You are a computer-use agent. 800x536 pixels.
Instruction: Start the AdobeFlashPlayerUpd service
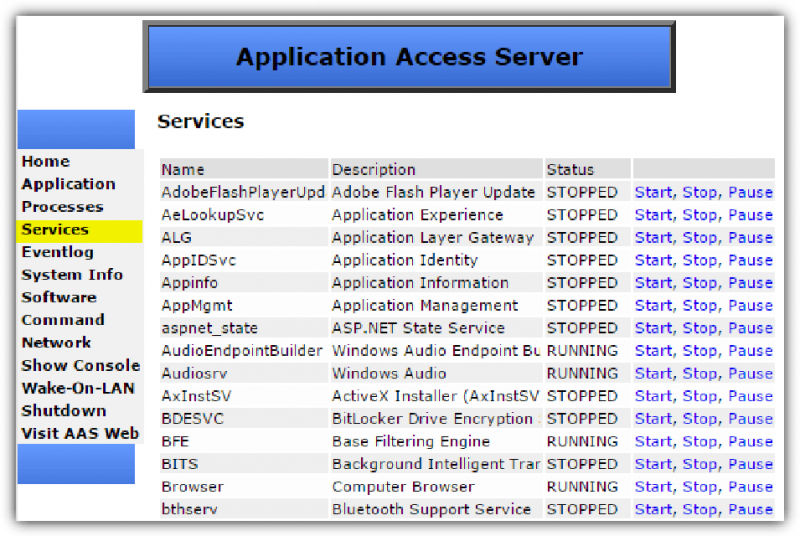(653, 192)
